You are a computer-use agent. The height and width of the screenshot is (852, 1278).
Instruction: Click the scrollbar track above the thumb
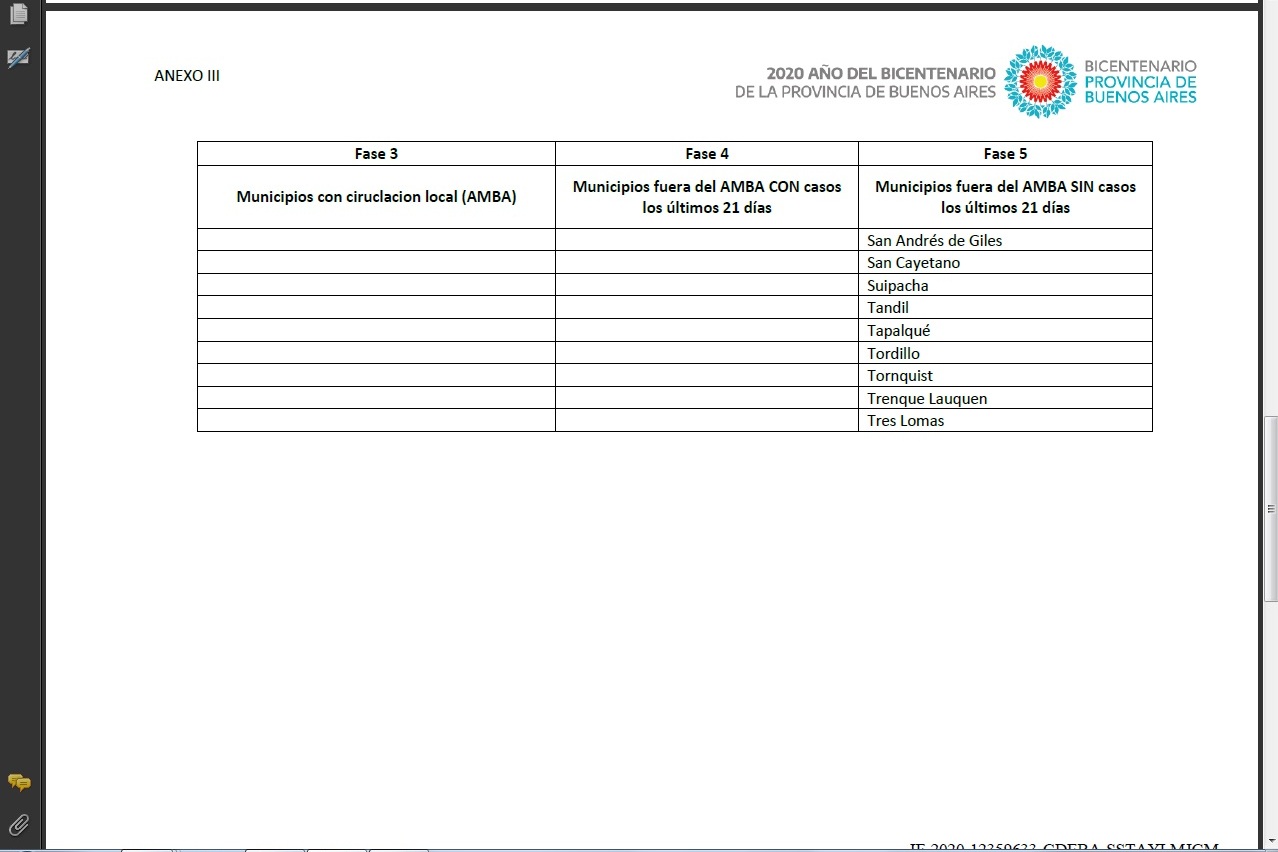coord(1270,200)
